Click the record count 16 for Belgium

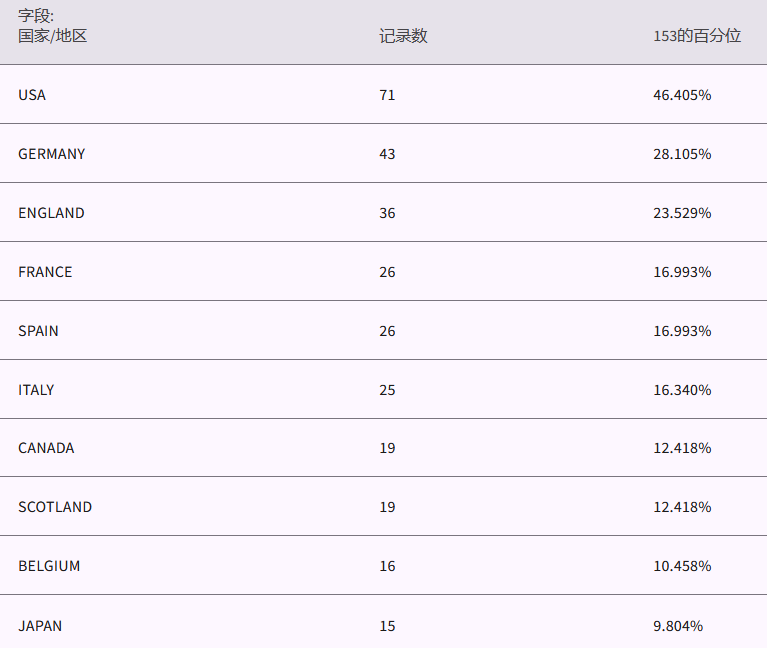(387, 566)
